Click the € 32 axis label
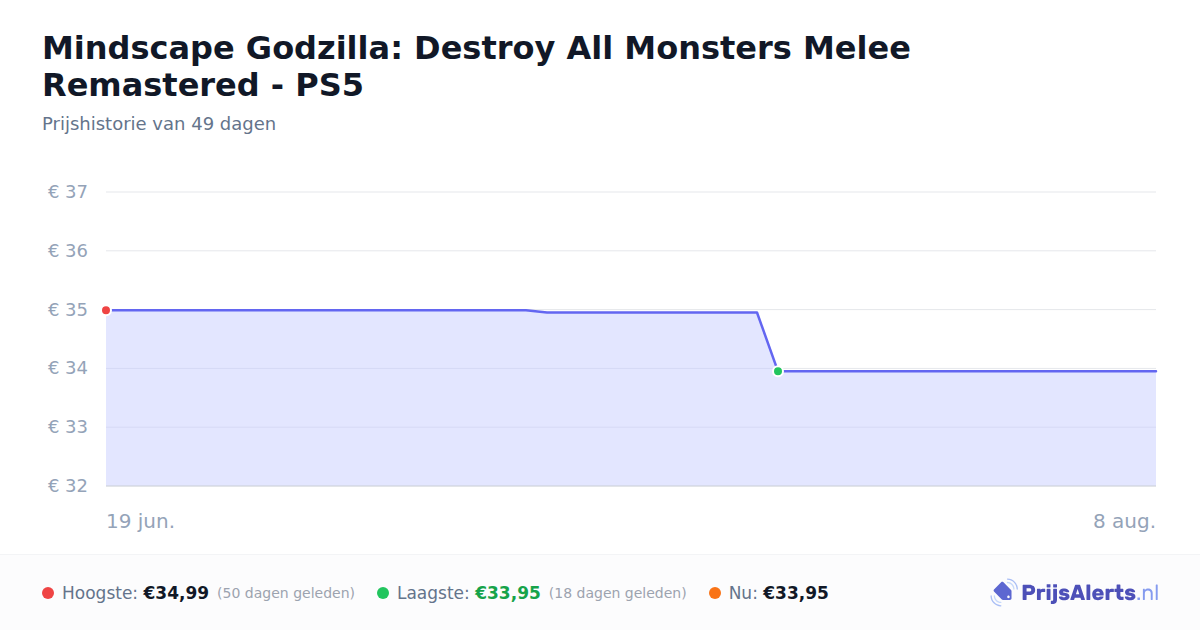The height and width of the screenshot is (630, 1200). coord(68,486)
